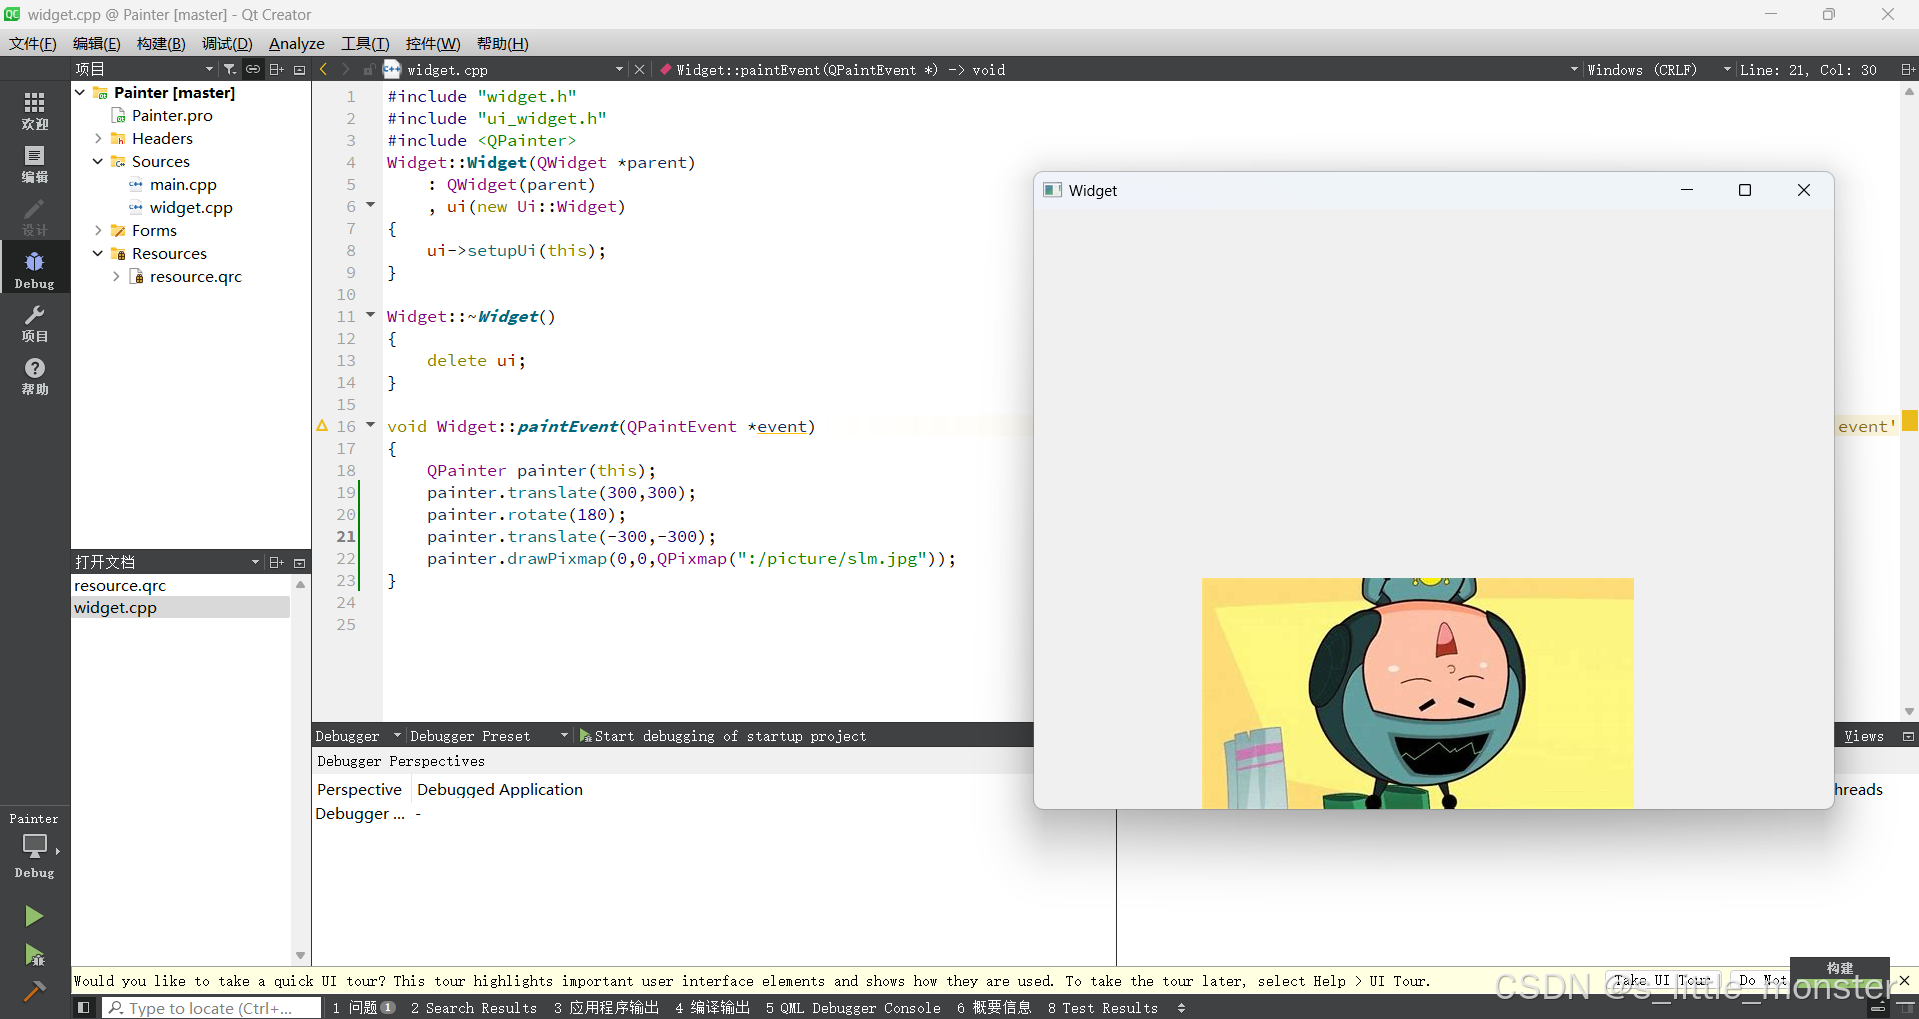Open the Welcome mode in sidebar

[x=35, y=110]
